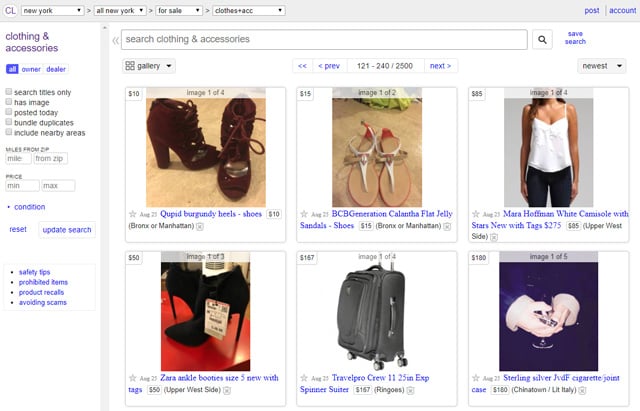The image size is (640, 411).
Task: Favorite the Qupid burgundy heels listing star
Action: click(x=133, y=214)
